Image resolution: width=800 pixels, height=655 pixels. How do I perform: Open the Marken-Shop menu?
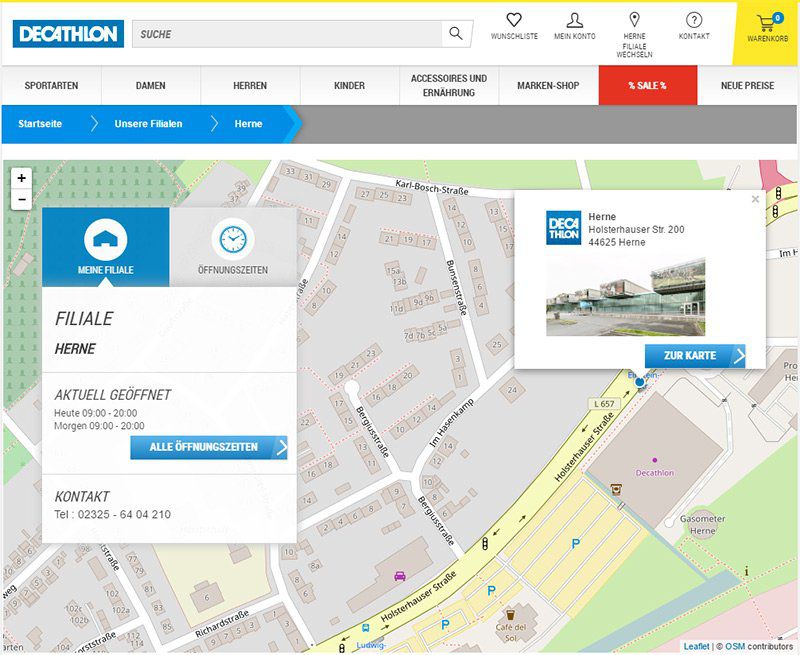point(548,86)
